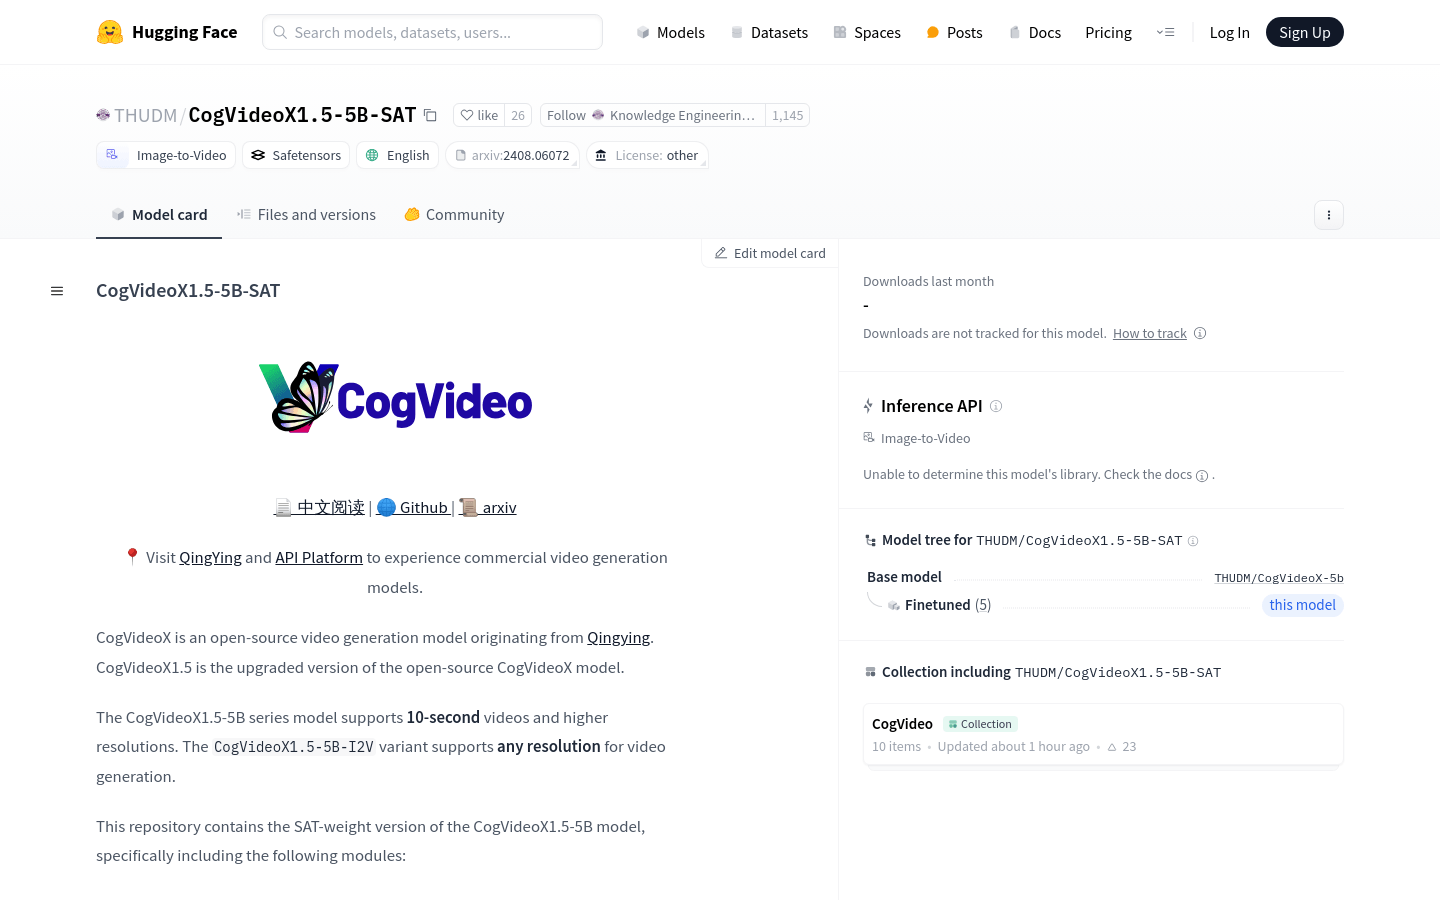Click Edit model card
The width and height of the screenshot is (1440, 900).
tap(770, 253)
